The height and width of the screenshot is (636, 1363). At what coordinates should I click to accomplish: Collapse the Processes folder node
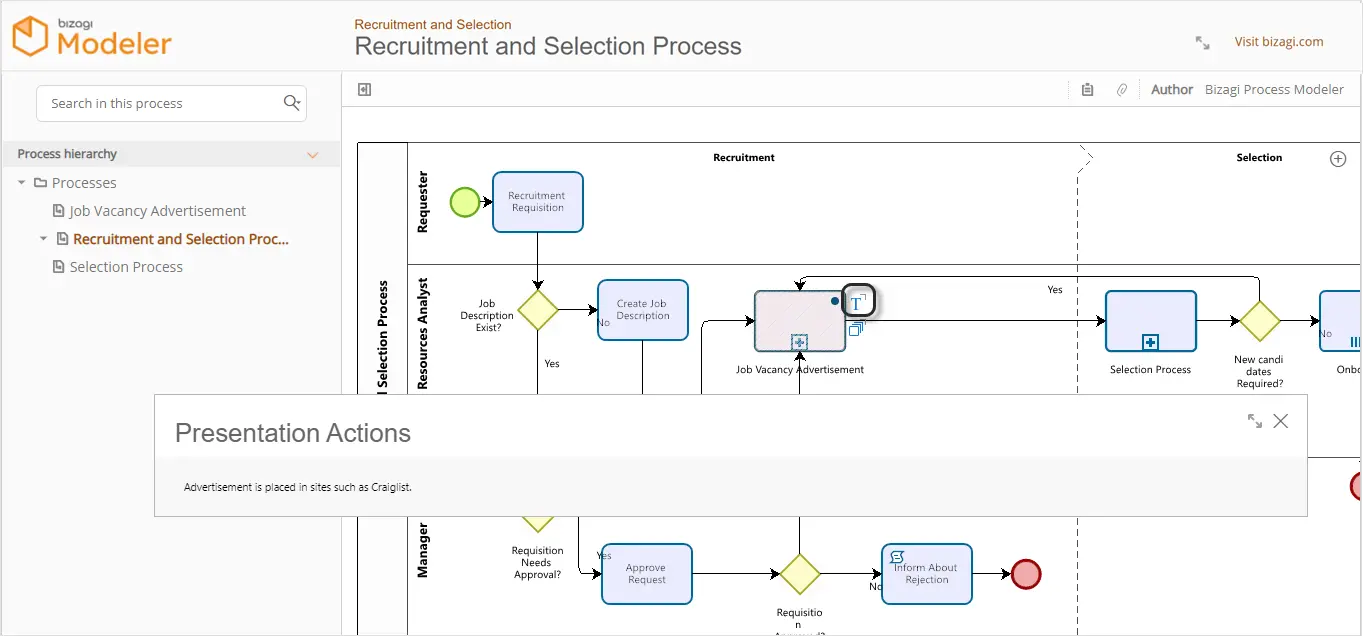(x=22, y=183)
